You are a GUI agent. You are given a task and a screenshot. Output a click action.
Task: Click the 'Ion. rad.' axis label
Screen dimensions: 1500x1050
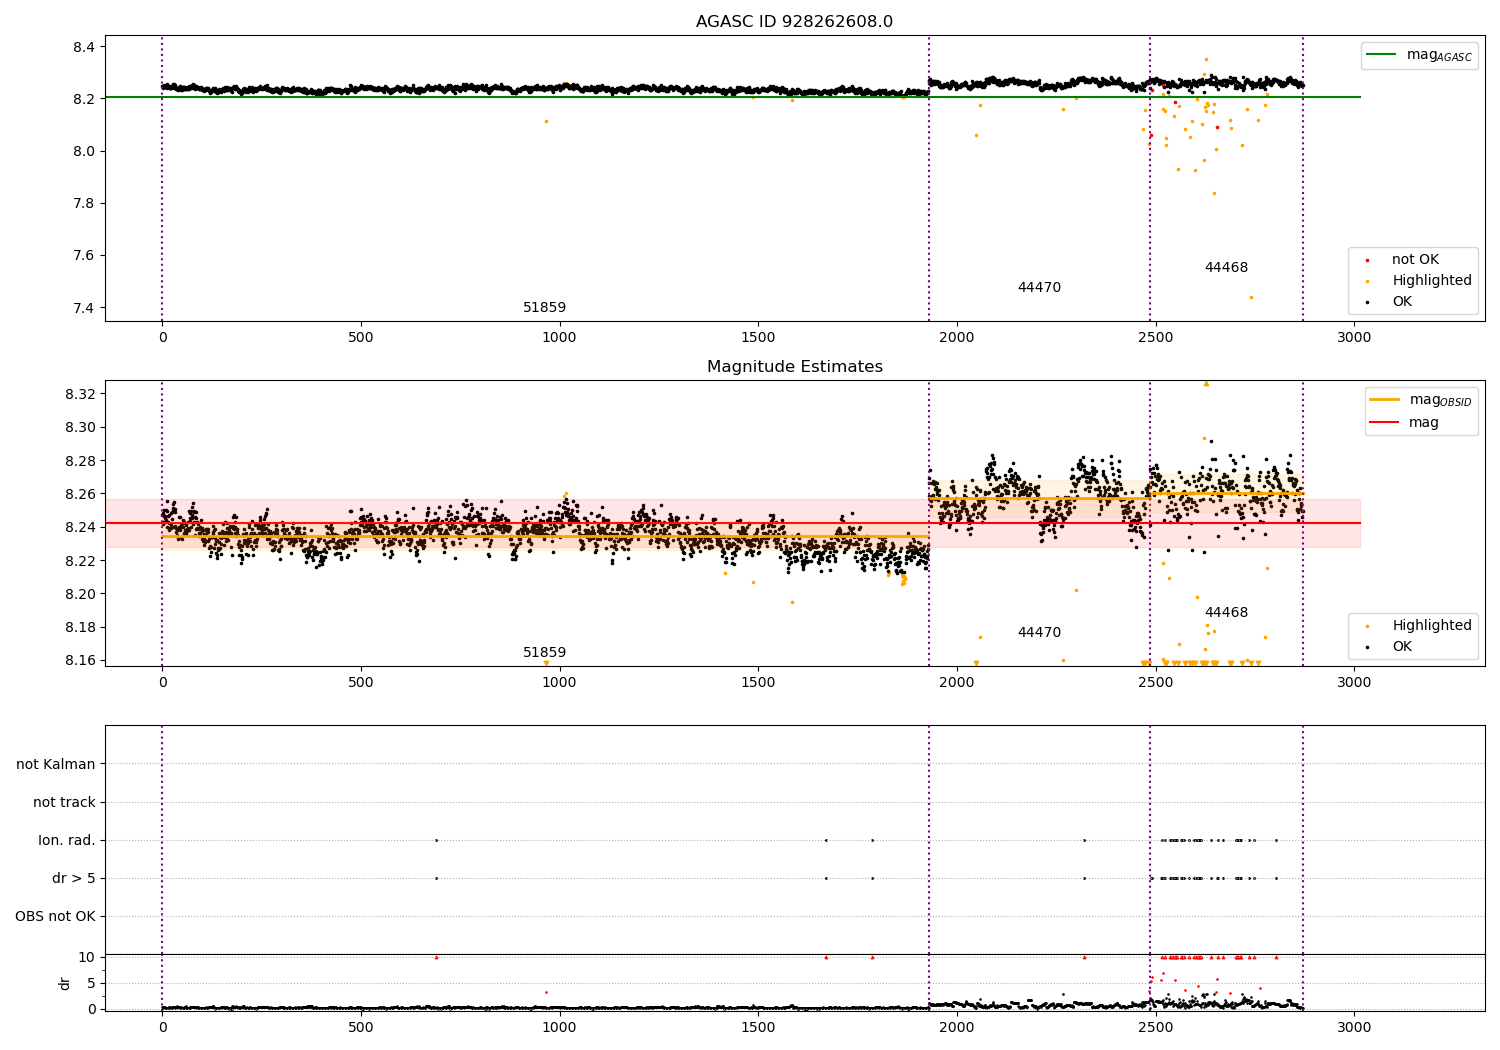(67, 841)
